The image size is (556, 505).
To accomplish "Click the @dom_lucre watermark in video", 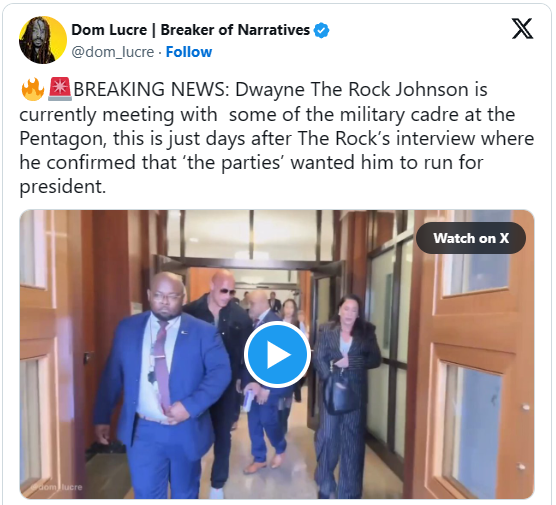I will click(57, 487).
